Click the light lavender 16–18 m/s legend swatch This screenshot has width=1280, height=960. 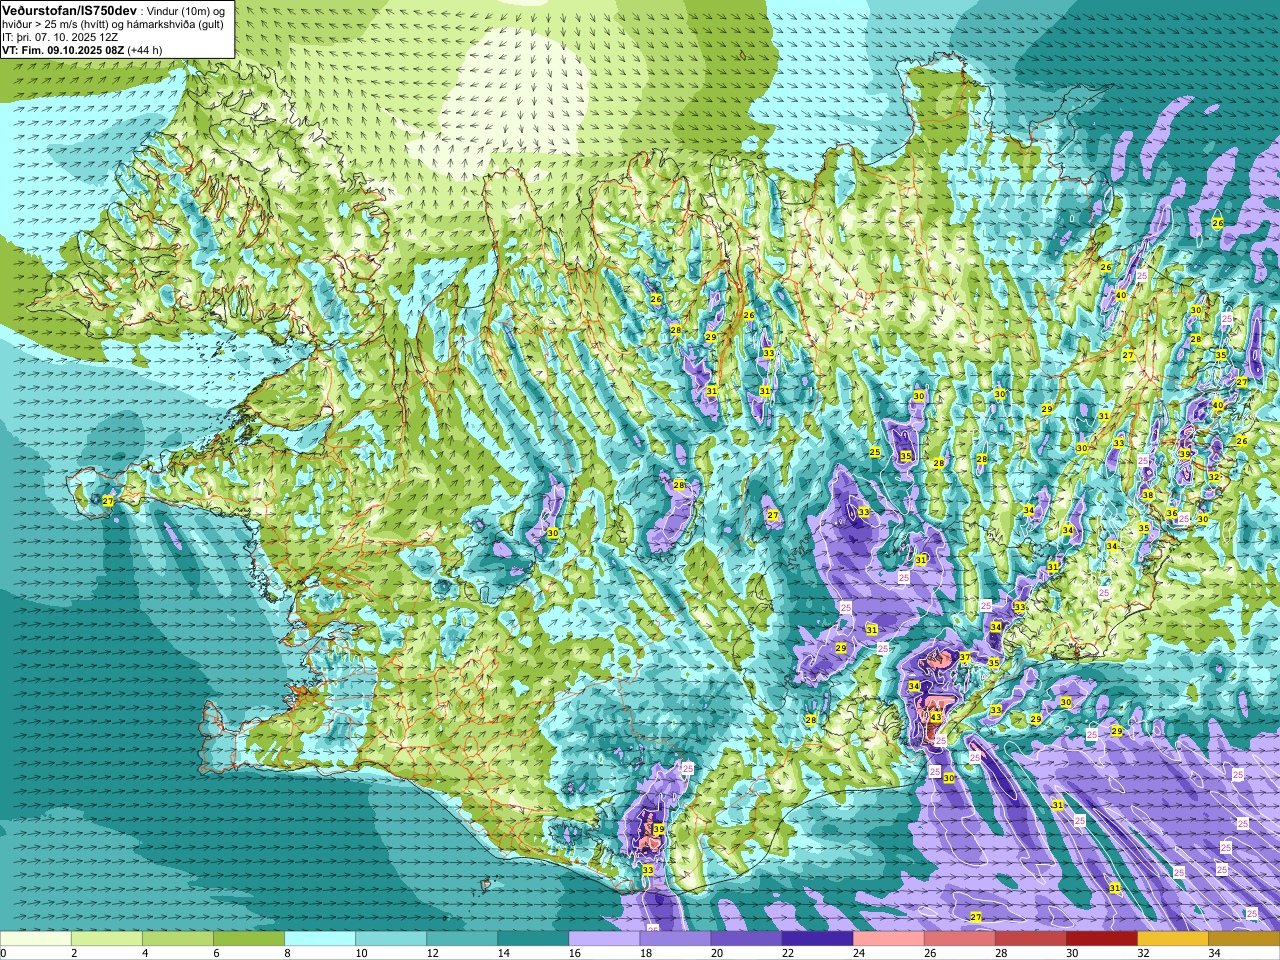pos(604,938)
